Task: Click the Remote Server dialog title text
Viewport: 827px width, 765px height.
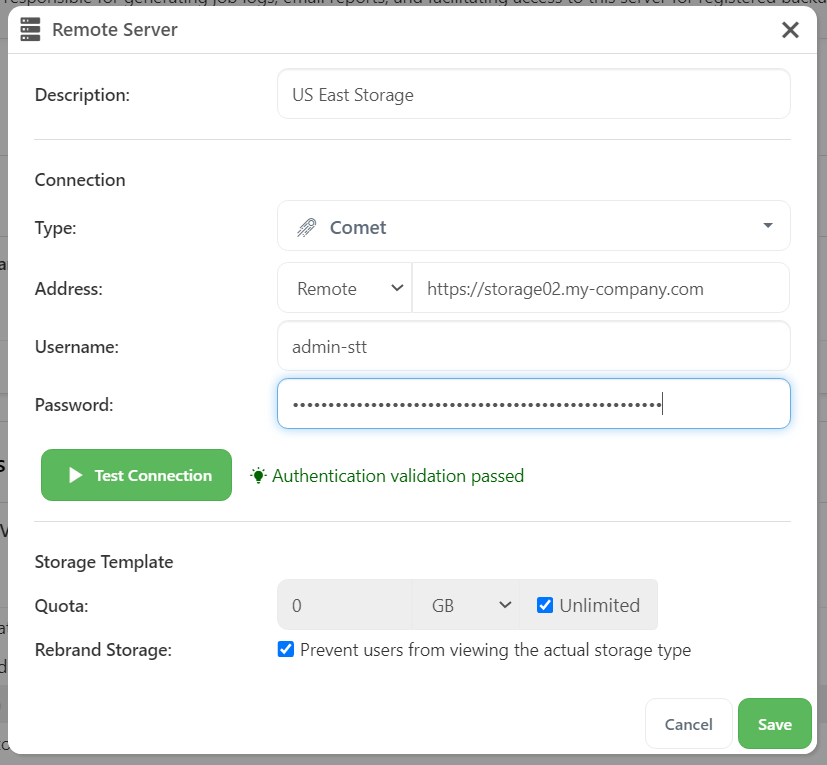Action: pos(114,30)
